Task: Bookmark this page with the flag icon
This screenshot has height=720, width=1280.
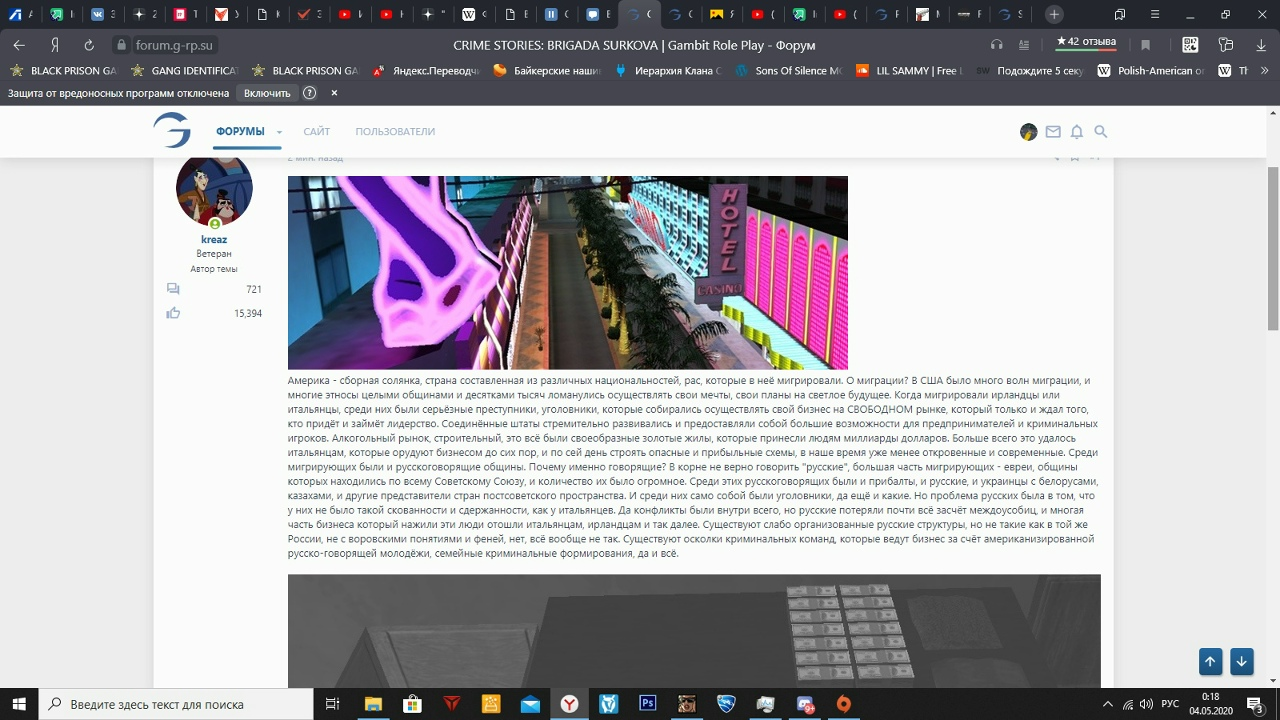Action: point(1146,45)
